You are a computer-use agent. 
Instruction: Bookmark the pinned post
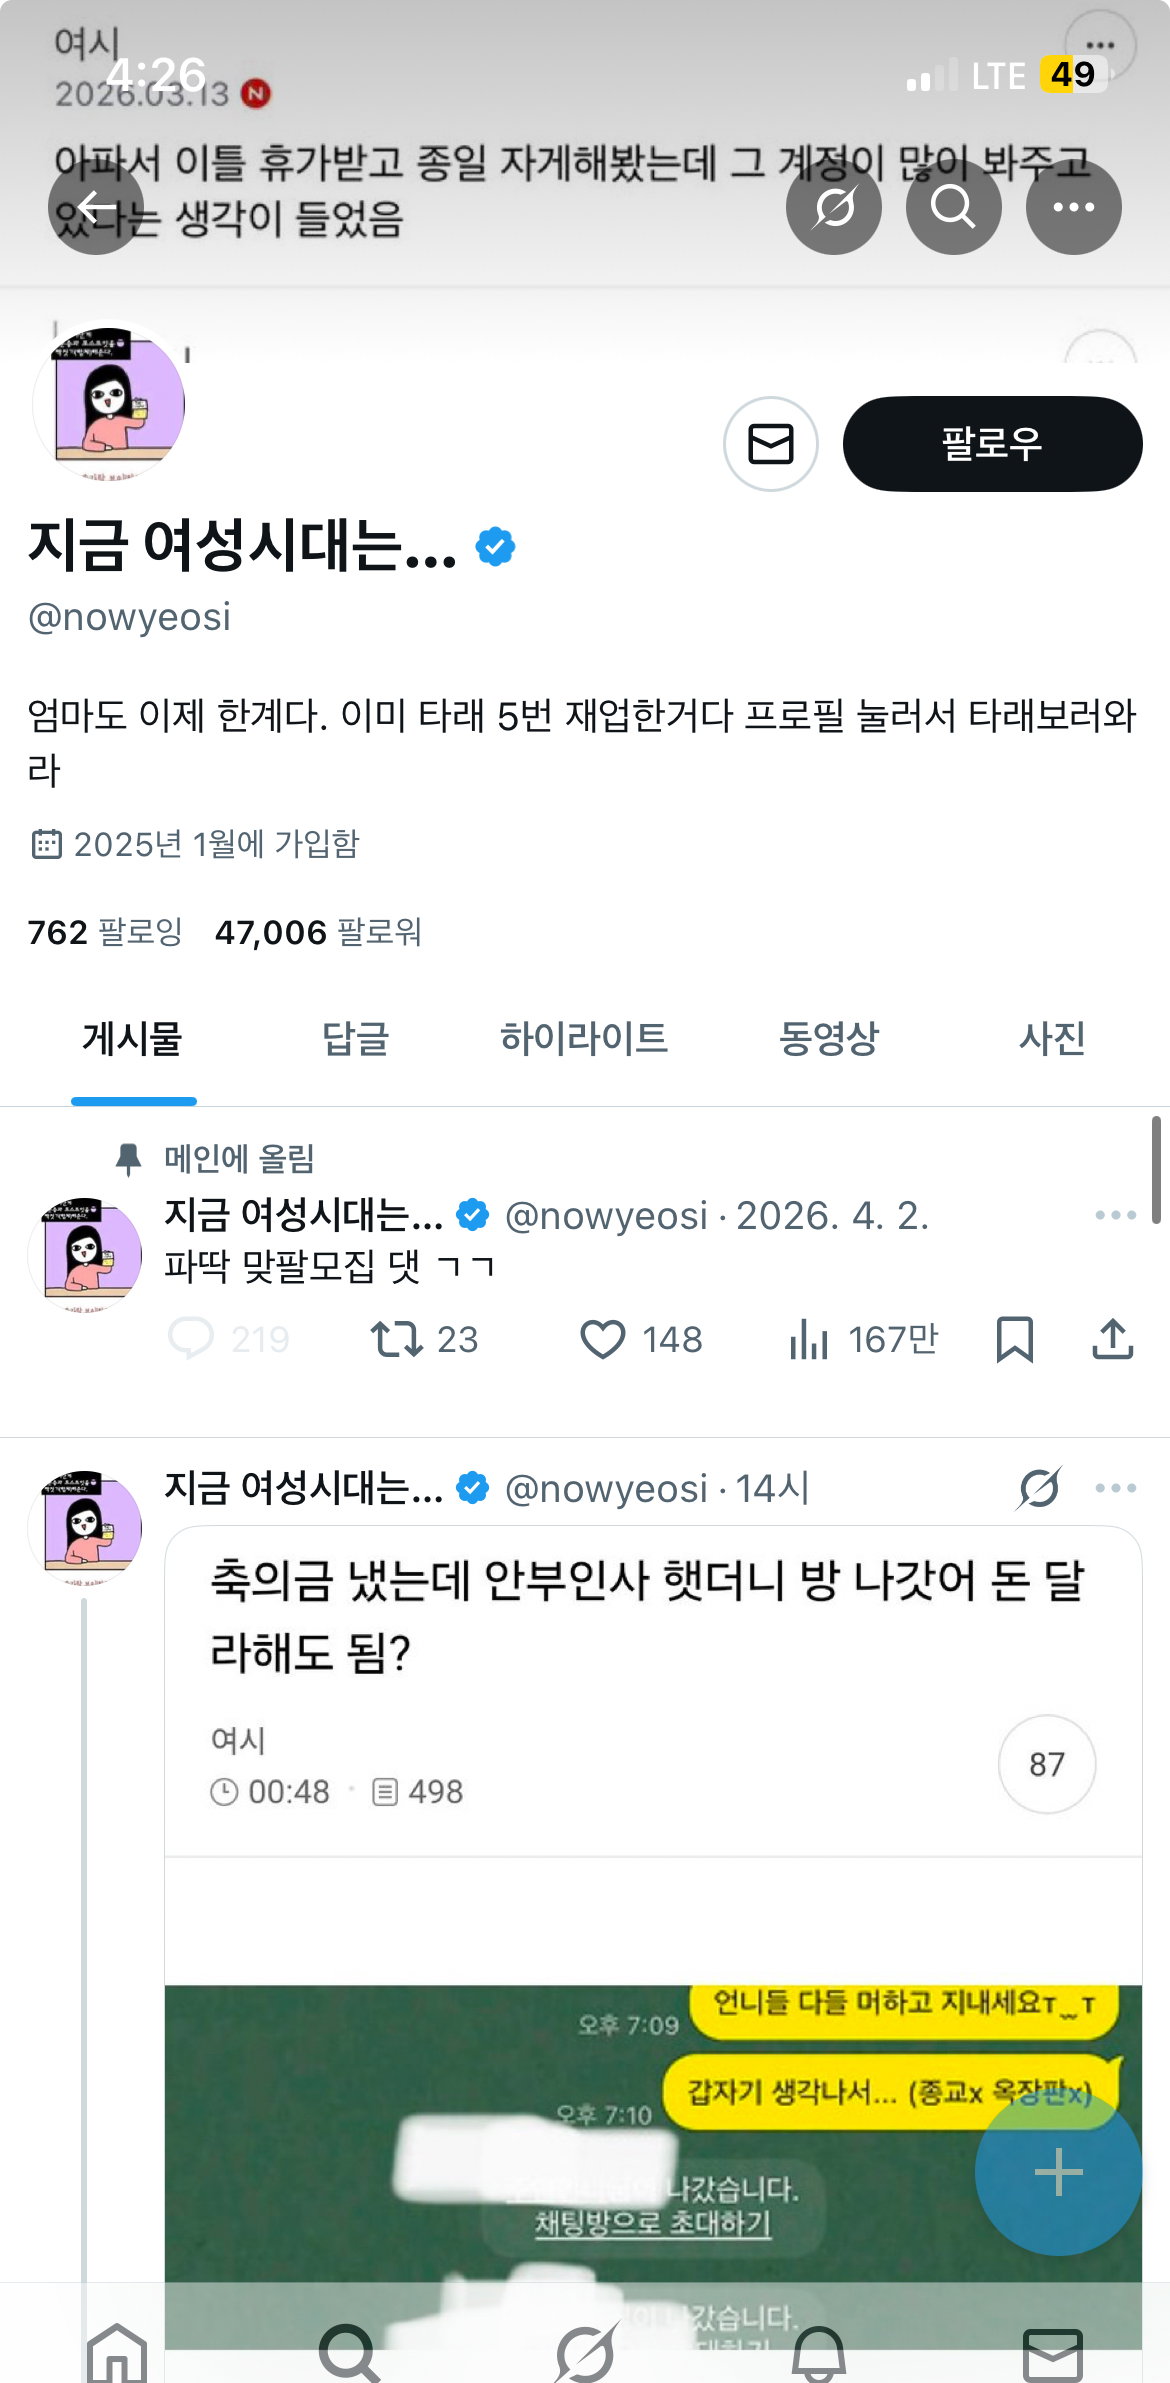[x=1014, y=1339]
